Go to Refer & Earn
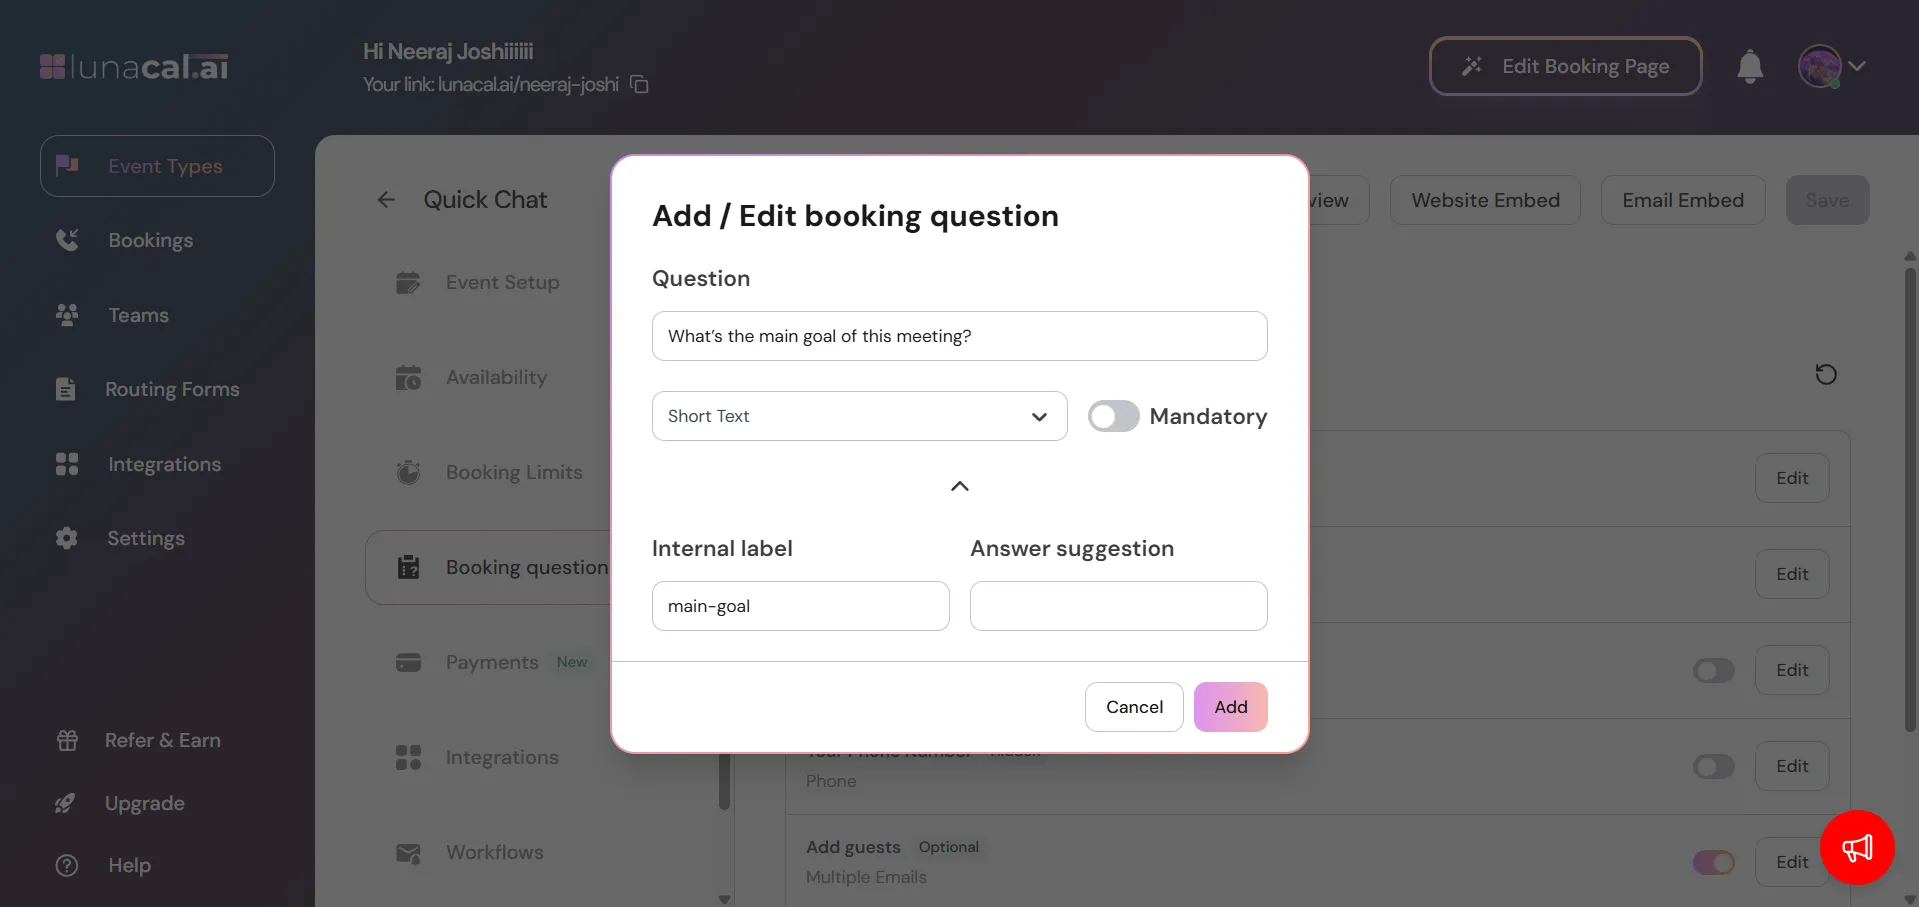This screenshot has width=1919, height=907. (162, 740)
